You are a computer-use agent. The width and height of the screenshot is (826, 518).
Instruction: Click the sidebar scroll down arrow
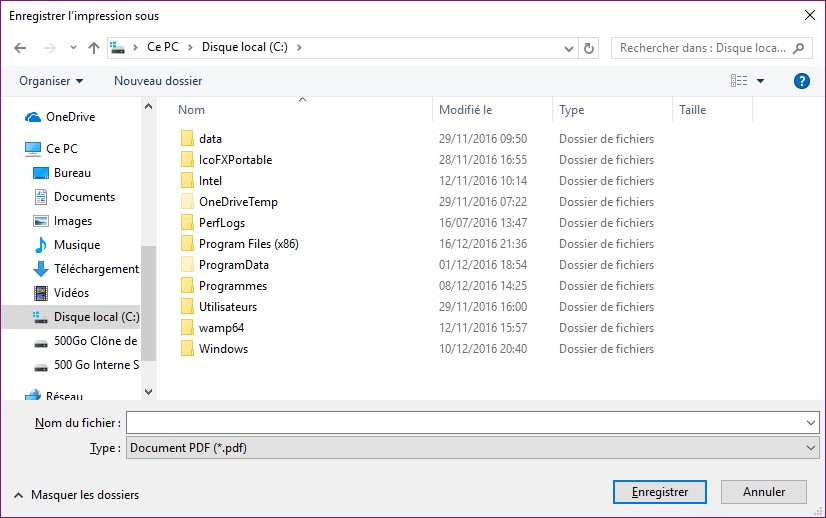pos(149,392)
